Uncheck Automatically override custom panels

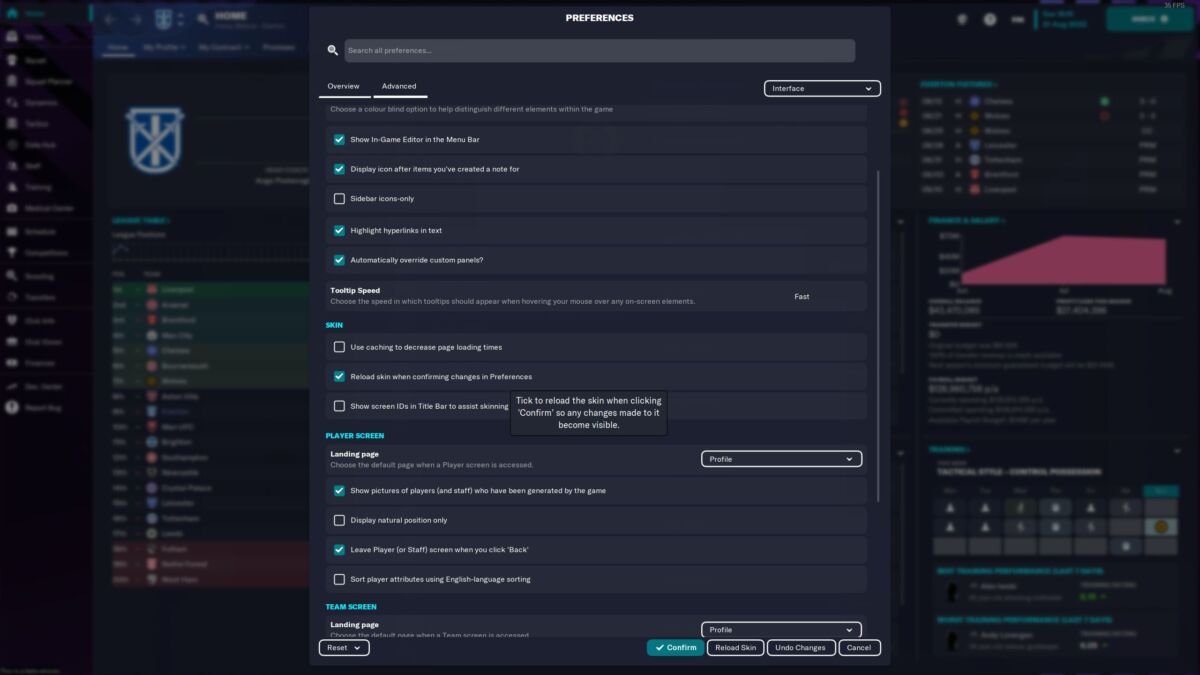(x=339, y=260)
